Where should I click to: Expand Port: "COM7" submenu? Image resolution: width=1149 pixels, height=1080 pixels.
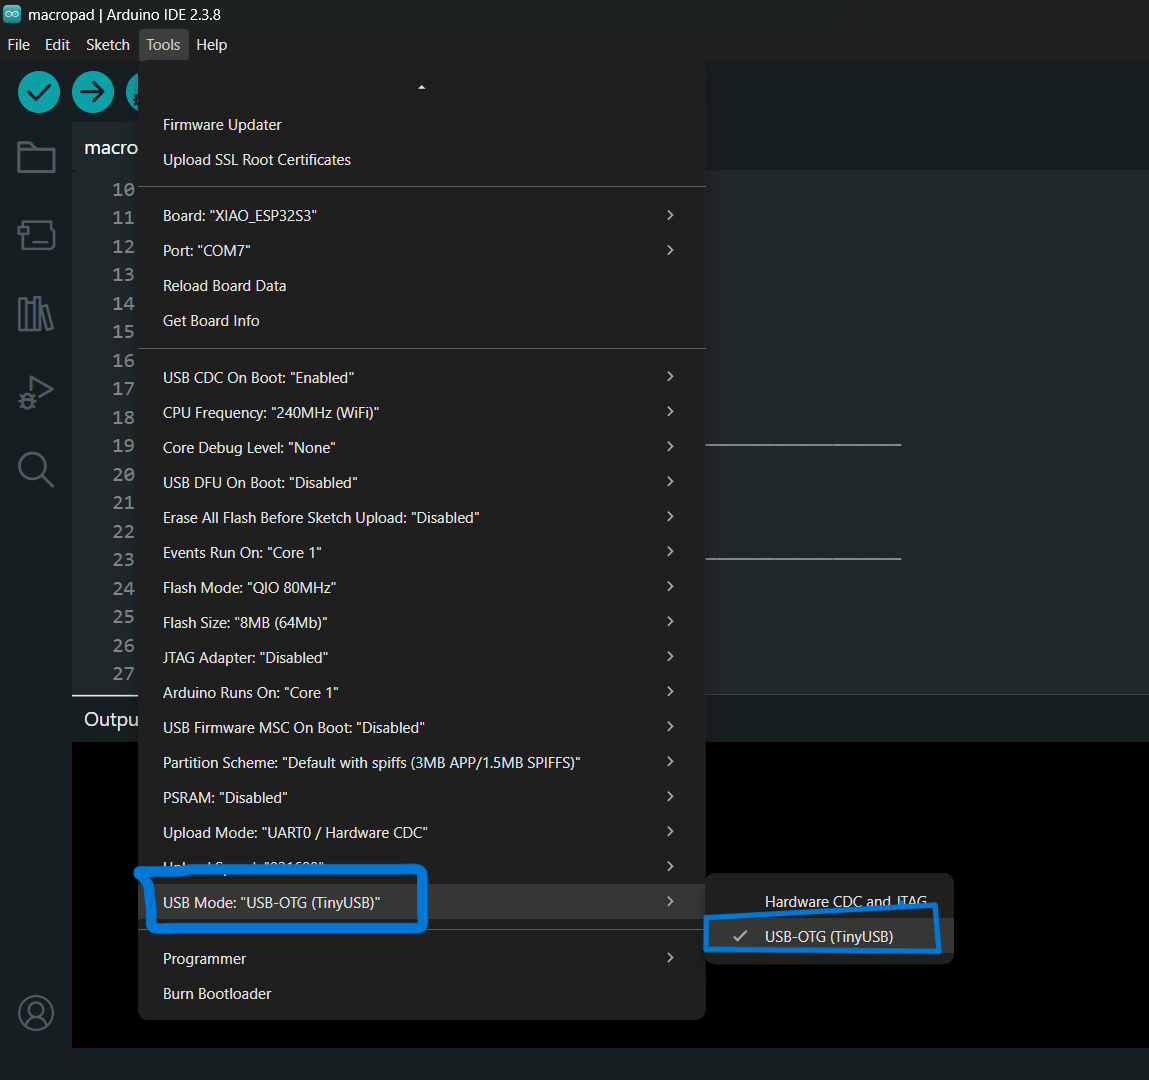(x=421, y=251)
